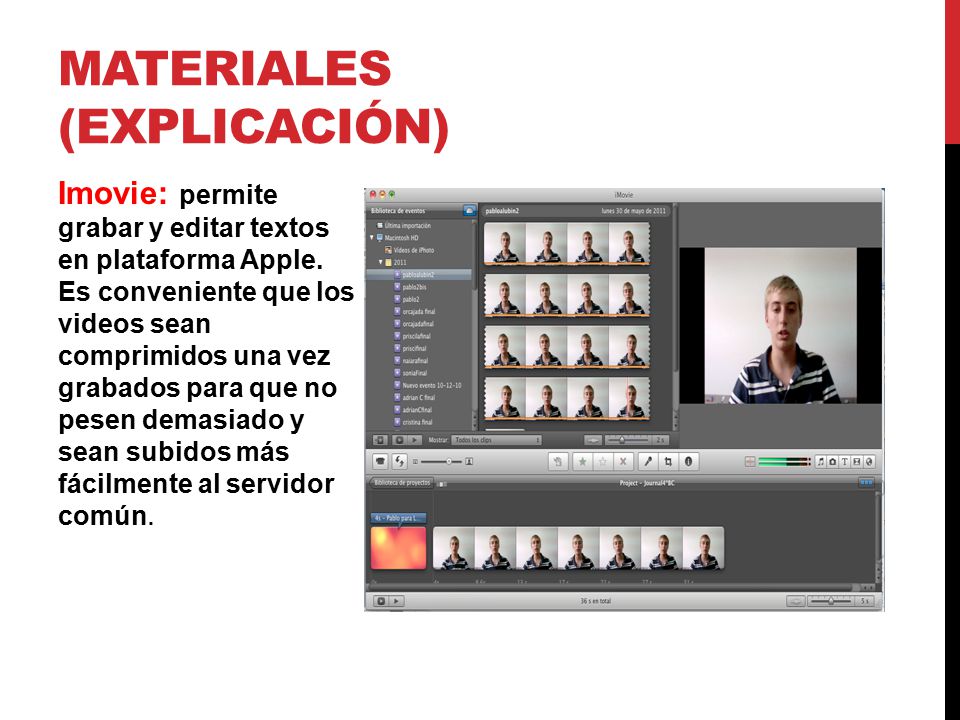Click the viewer preview video
The image size is (960, 720).
(781, 325)
